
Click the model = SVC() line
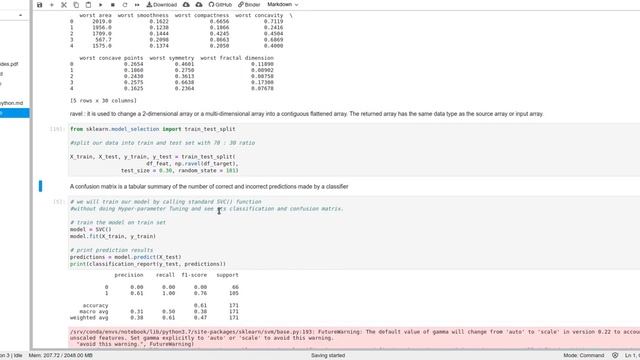click(x=90, y=229)
